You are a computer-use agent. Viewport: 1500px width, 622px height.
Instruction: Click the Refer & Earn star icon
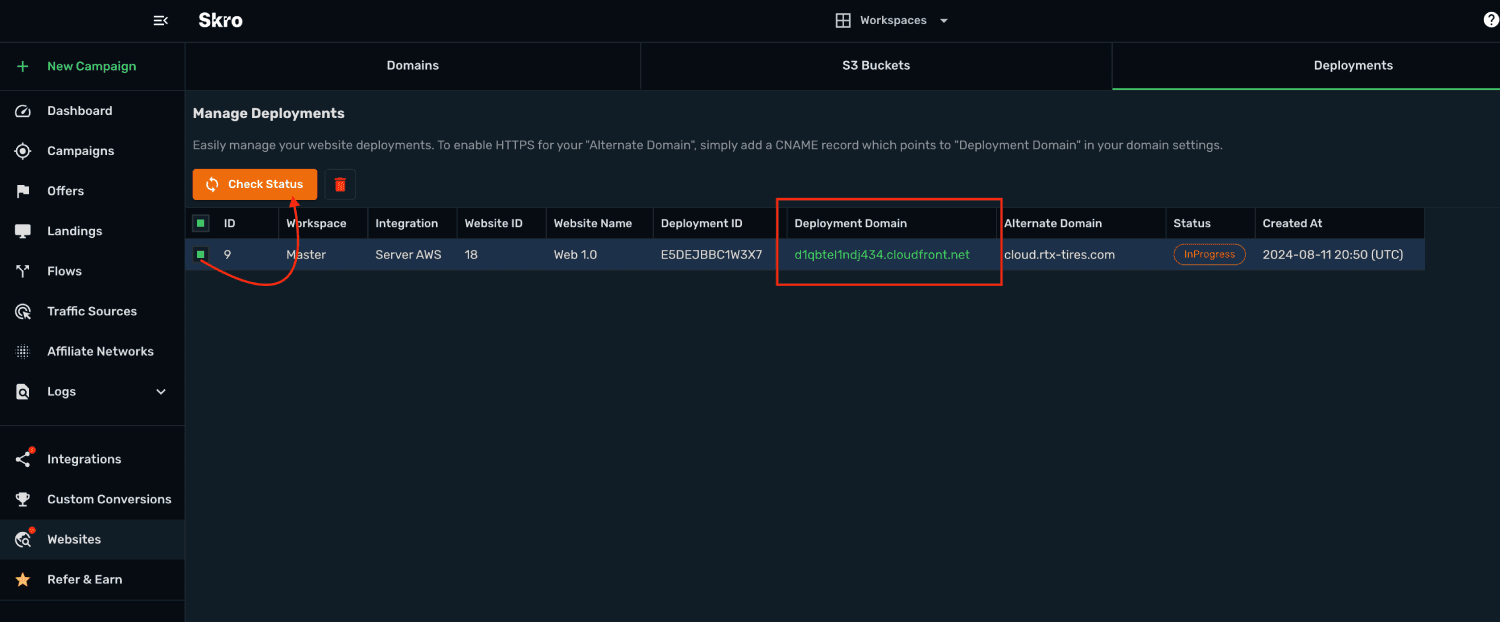[23, 579]
